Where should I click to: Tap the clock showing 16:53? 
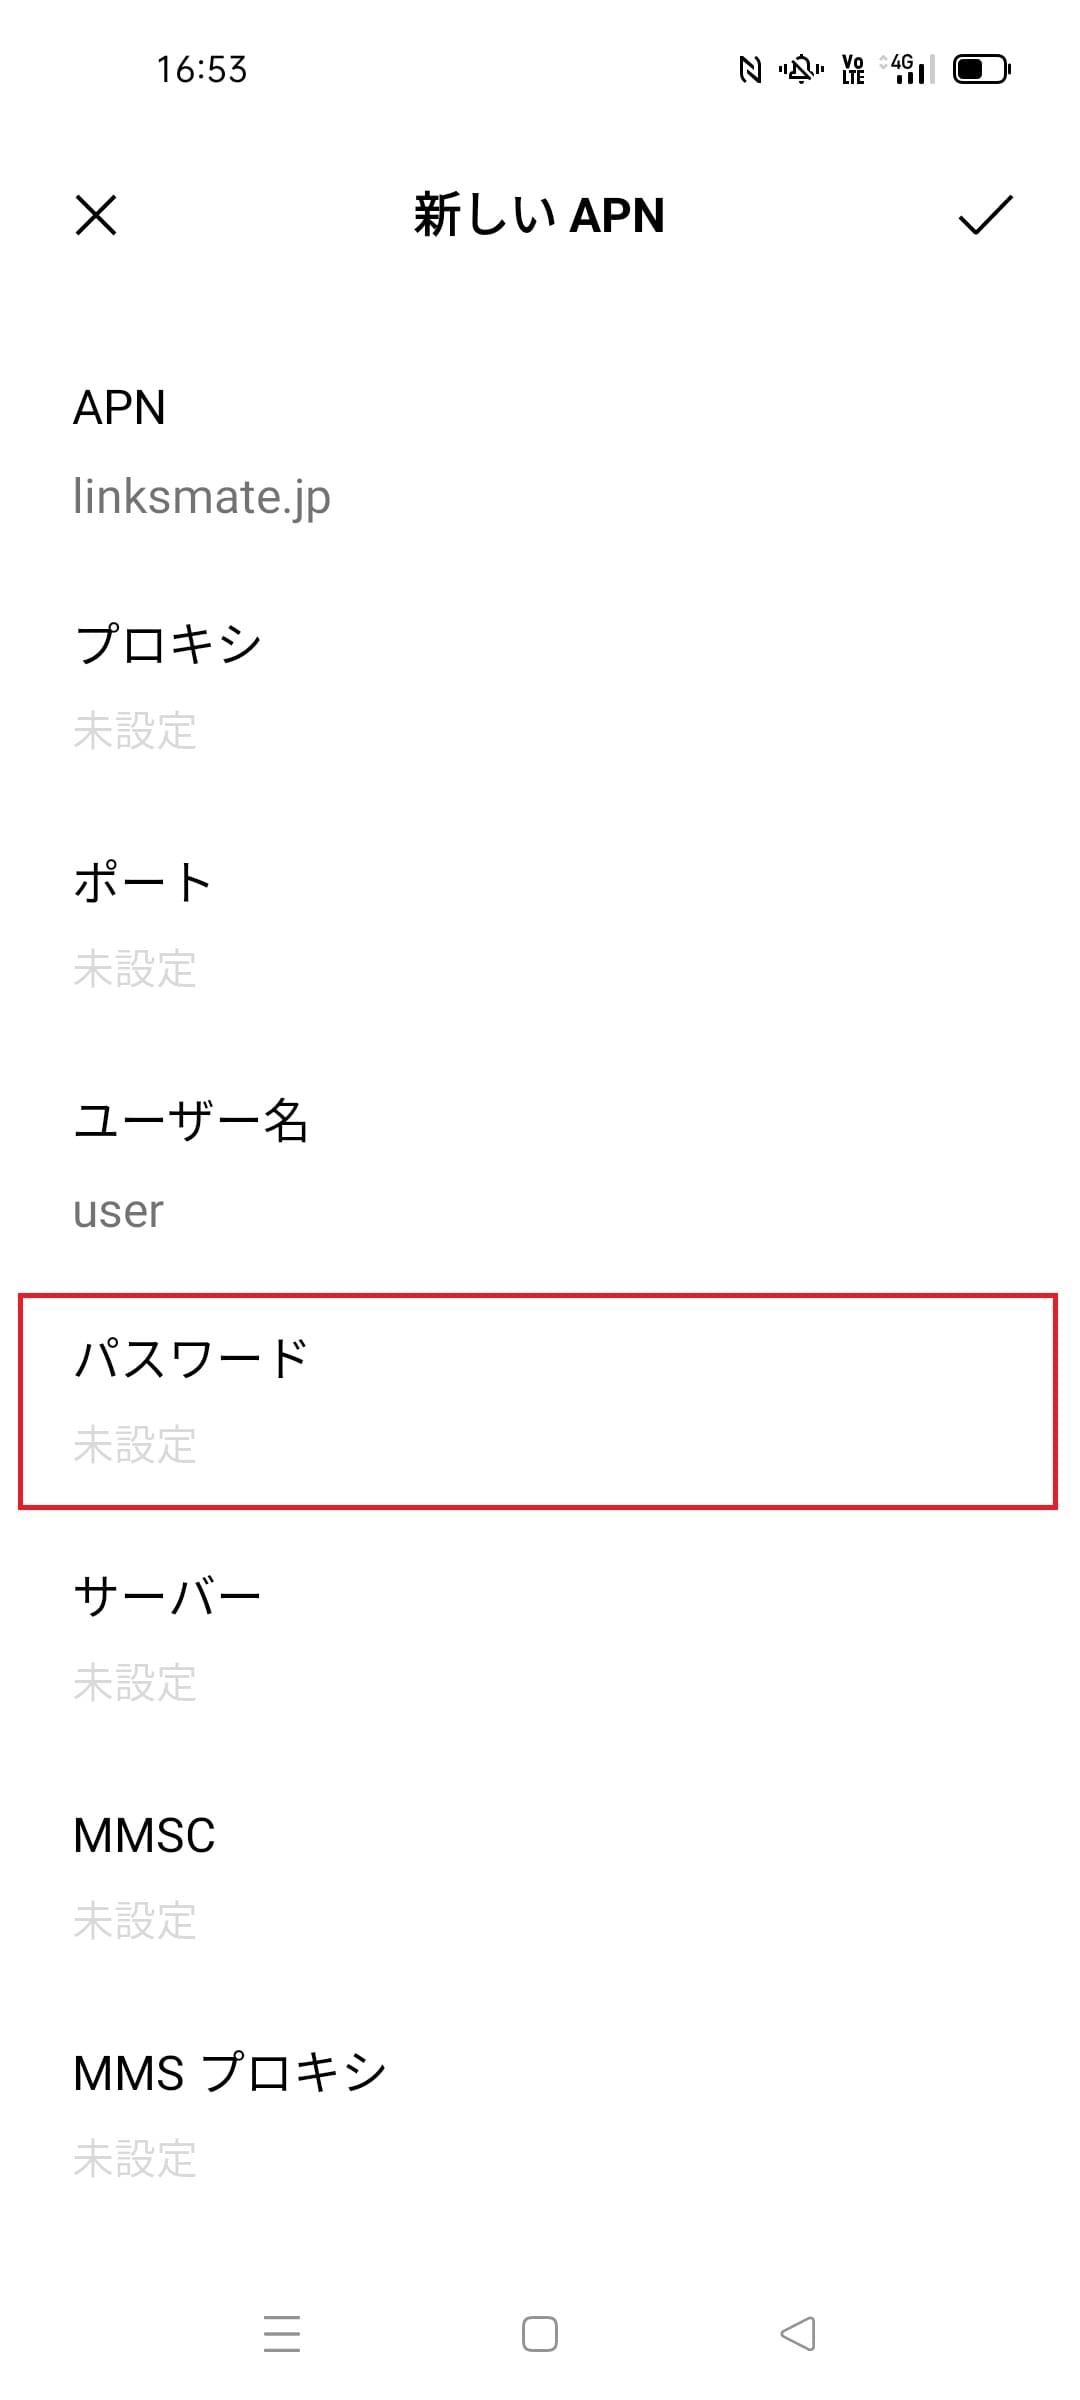[x=203, y=70]
